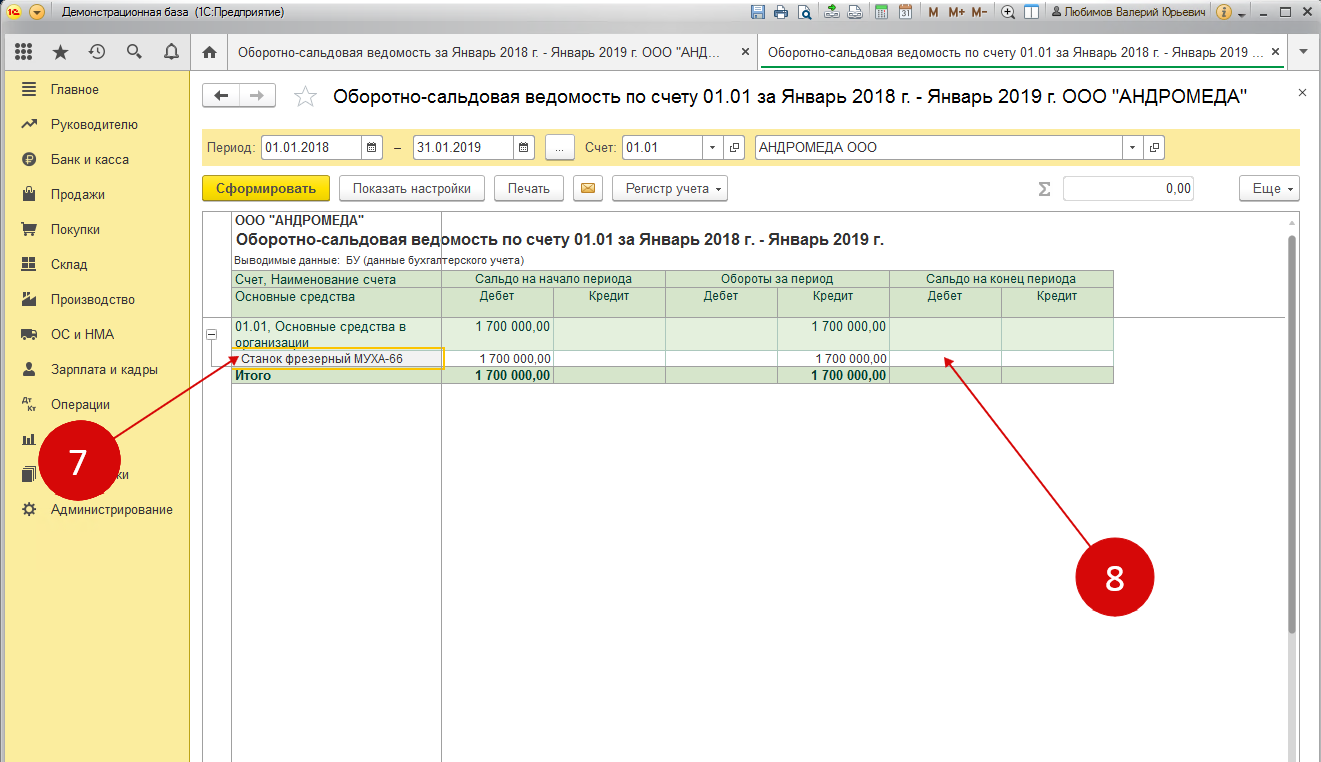1321x762 pixels.
Task: Click the yellow info icon in the title bar
Action: 1222,13
